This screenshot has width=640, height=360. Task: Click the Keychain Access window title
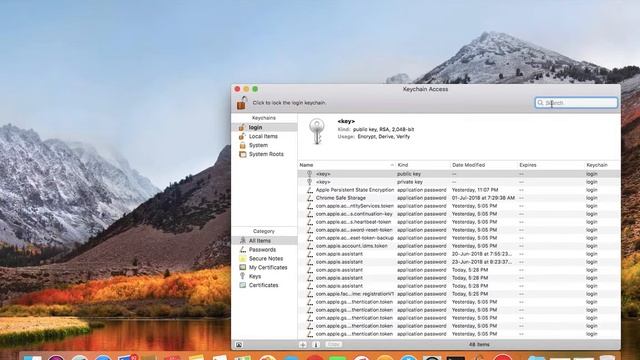425,89
